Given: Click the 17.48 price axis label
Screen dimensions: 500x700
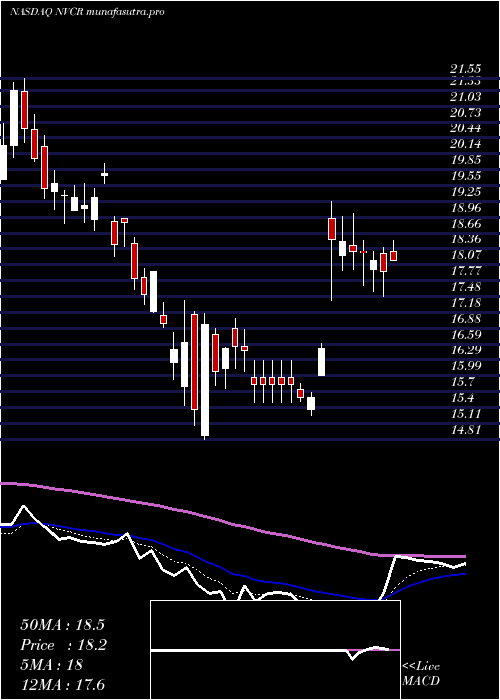Looking at the screenshot, I should 466,287.
